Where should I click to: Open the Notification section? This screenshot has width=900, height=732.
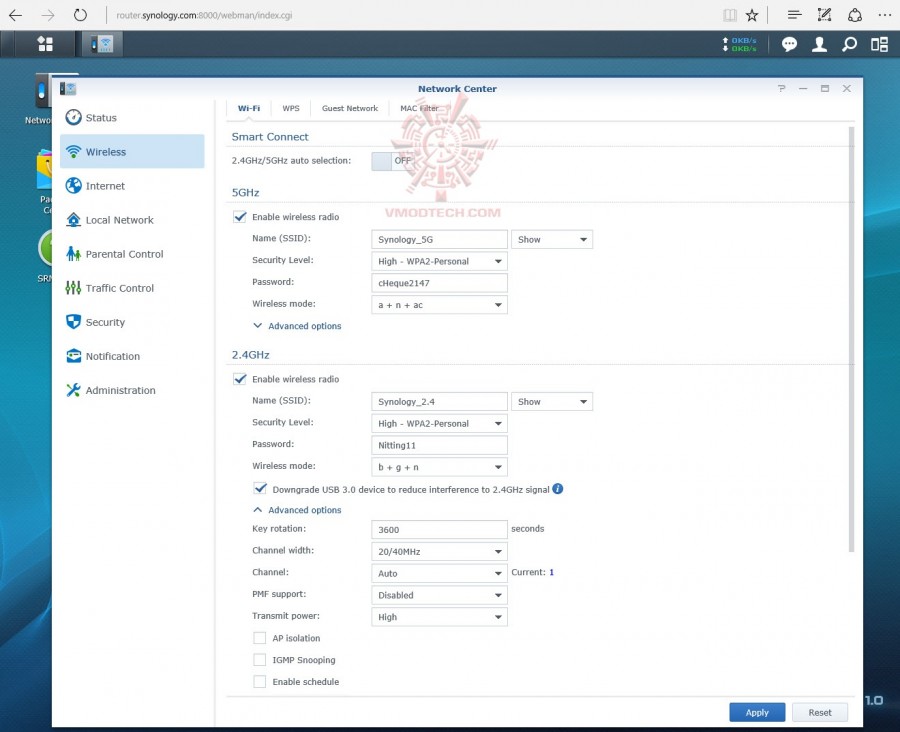click(x=132, y=356)
